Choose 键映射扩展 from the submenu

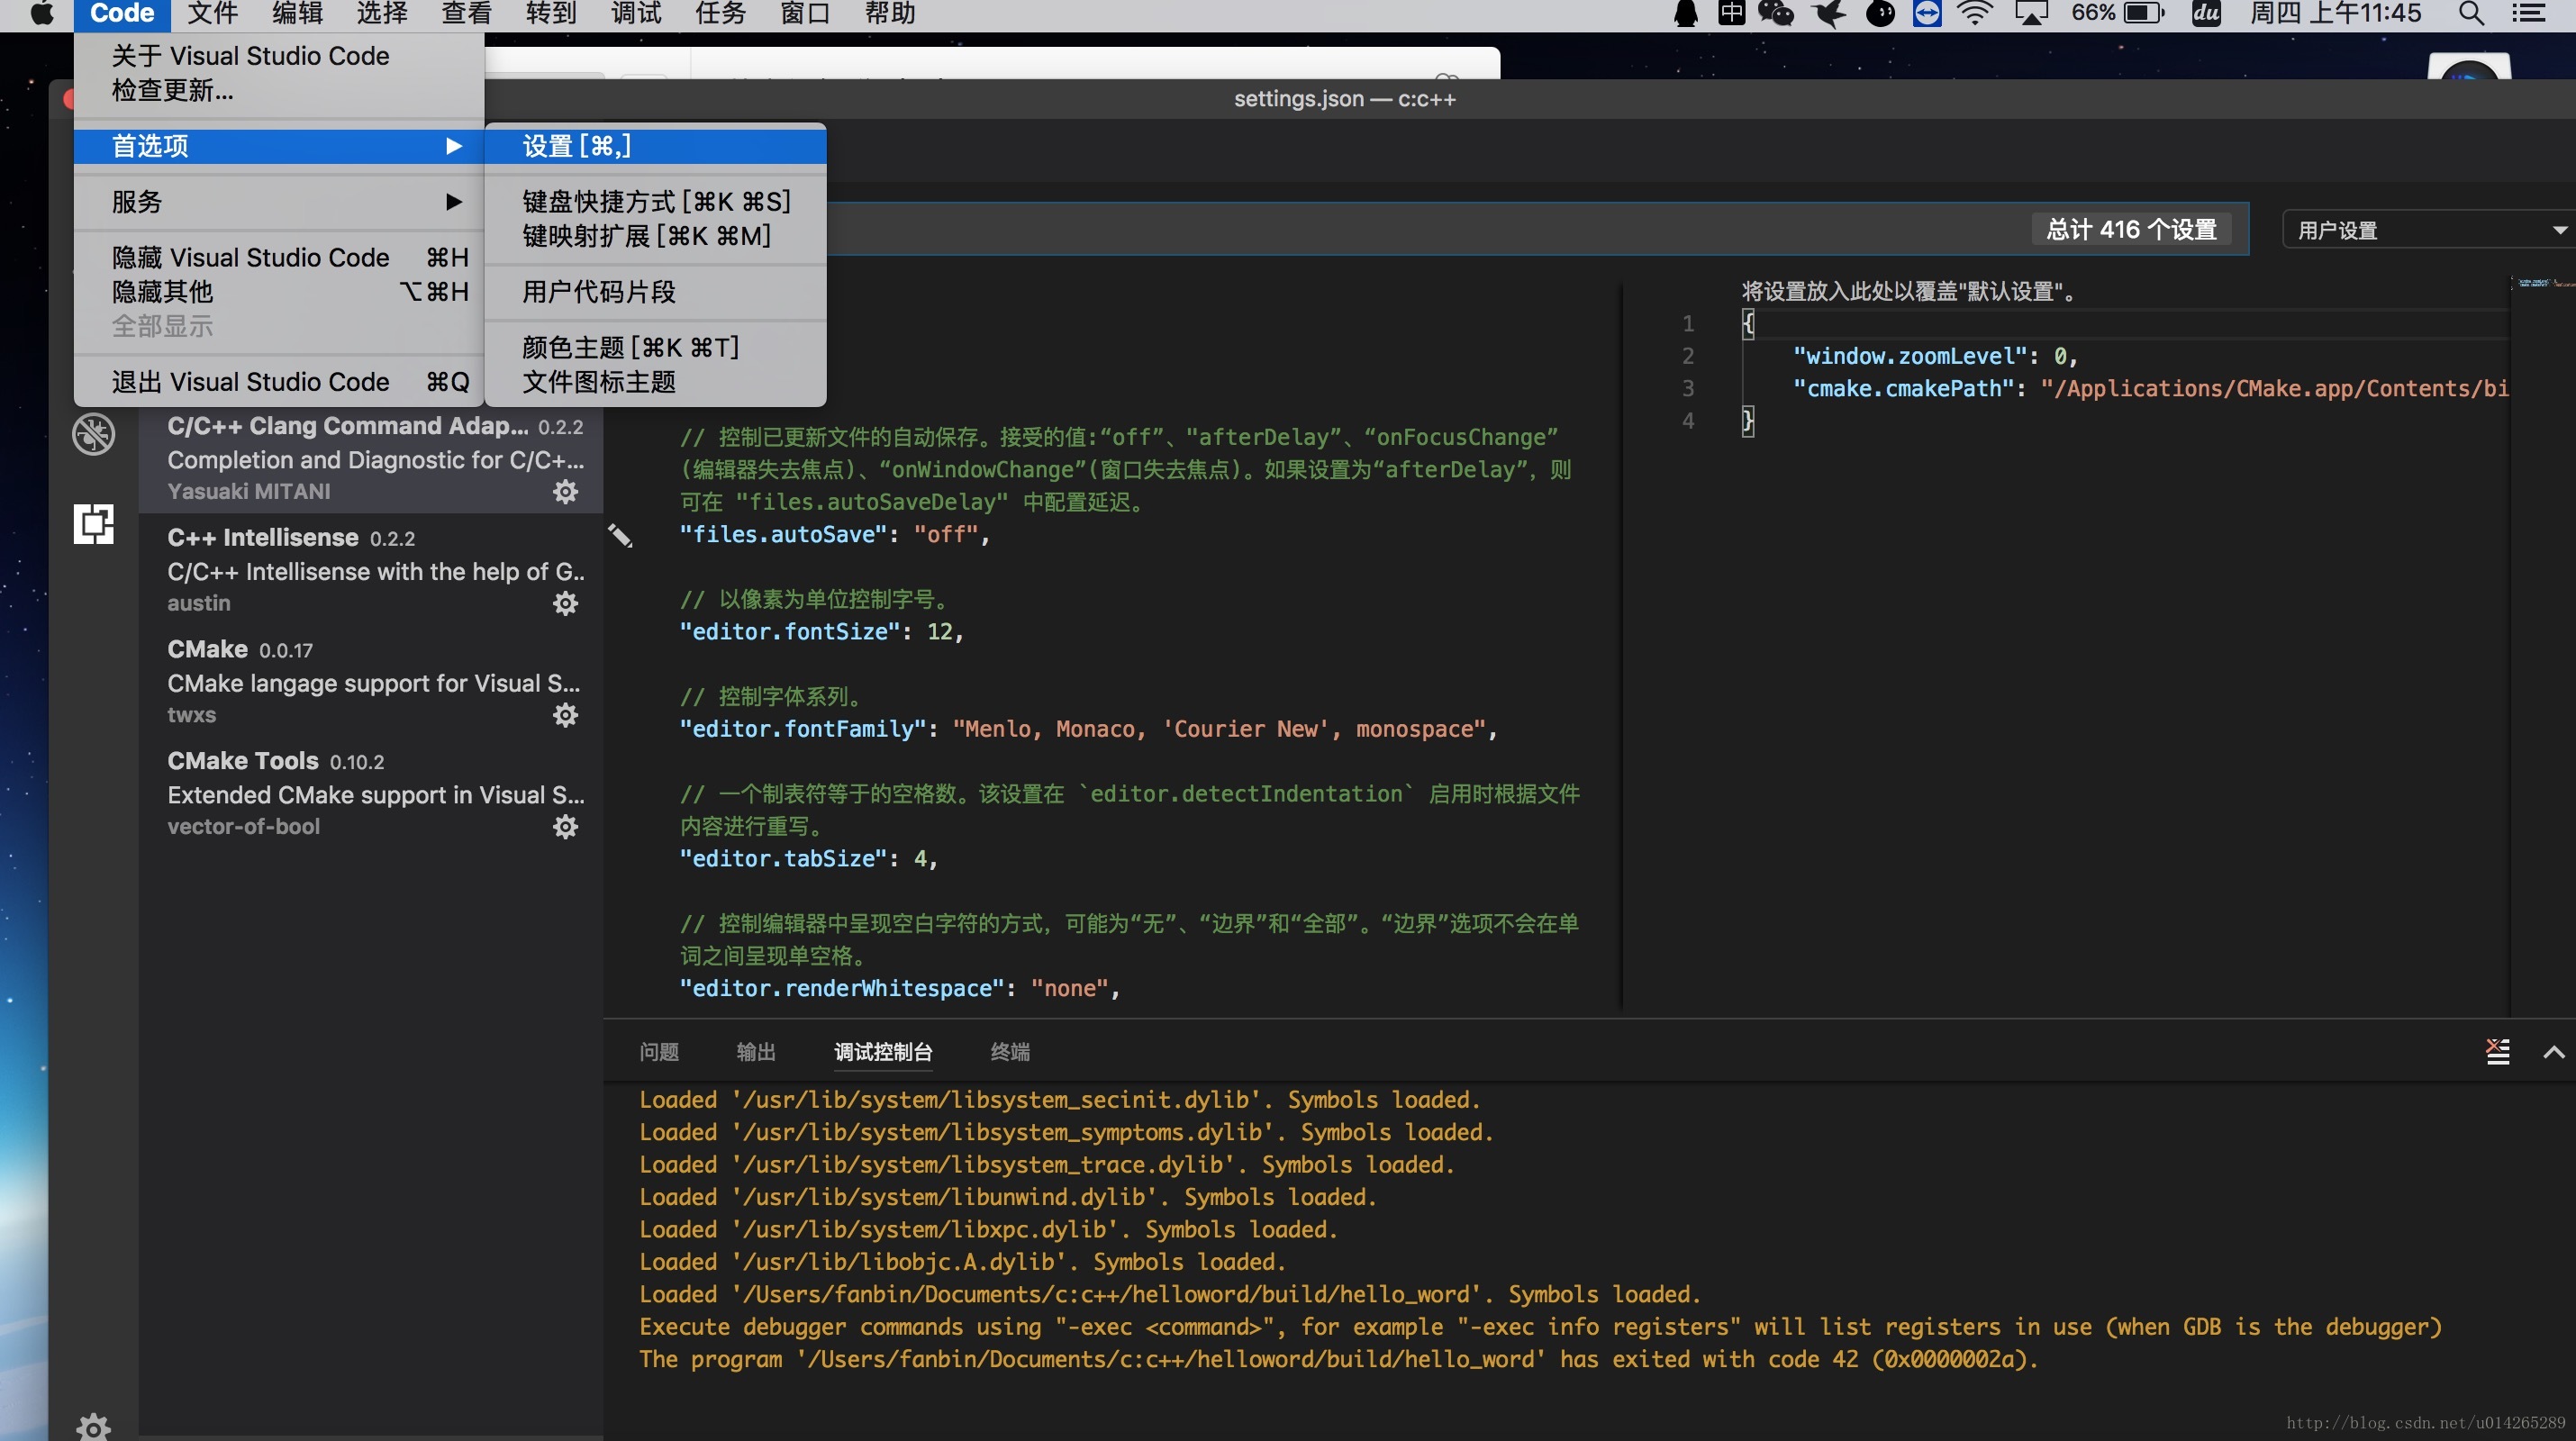point(655,236)
